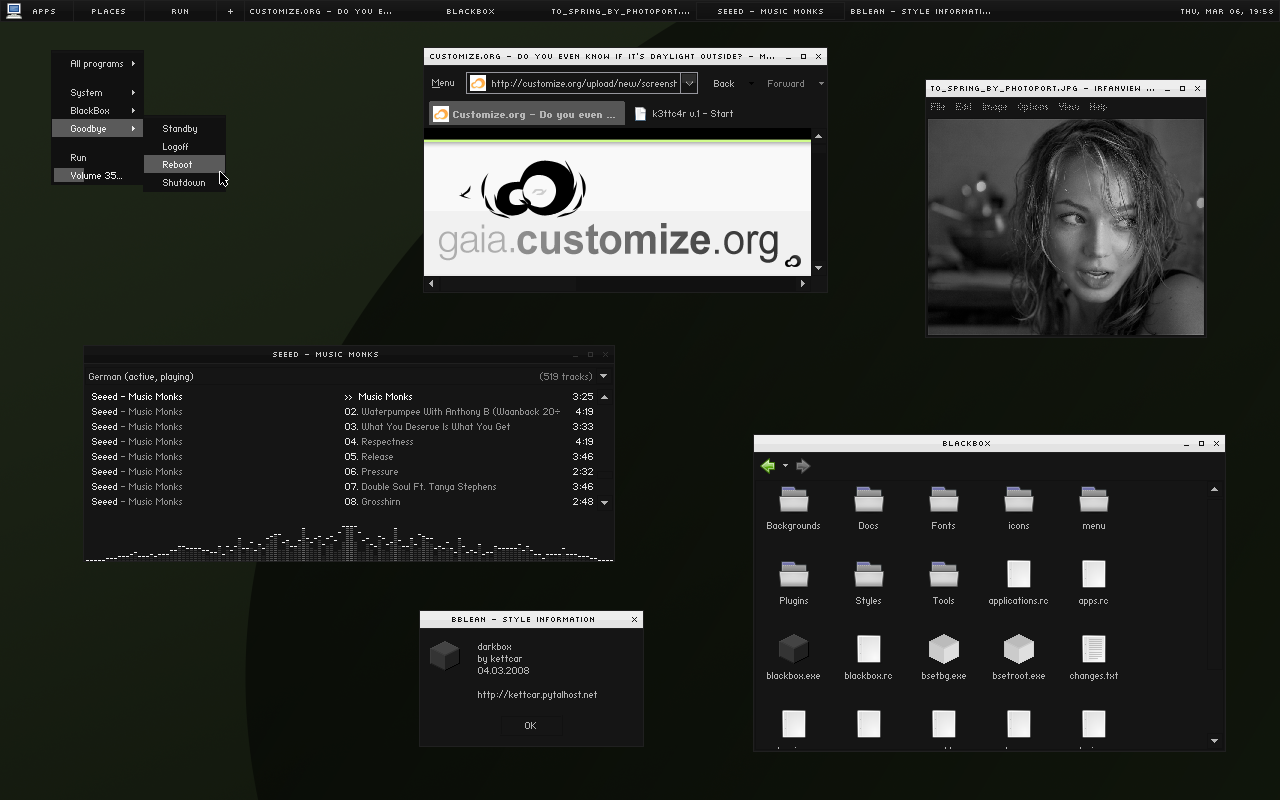
Task: Select the apps.rc file icon
Action: [1093, 574]
